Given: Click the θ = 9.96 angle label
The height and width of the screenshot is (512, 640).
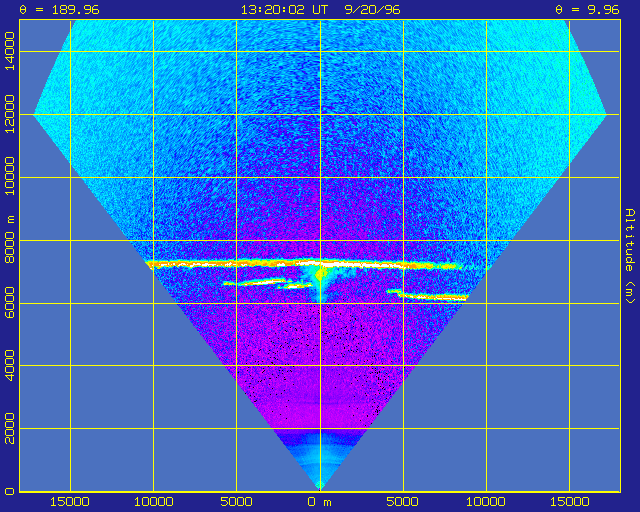Looking at the screenshot, I should 587,10.
